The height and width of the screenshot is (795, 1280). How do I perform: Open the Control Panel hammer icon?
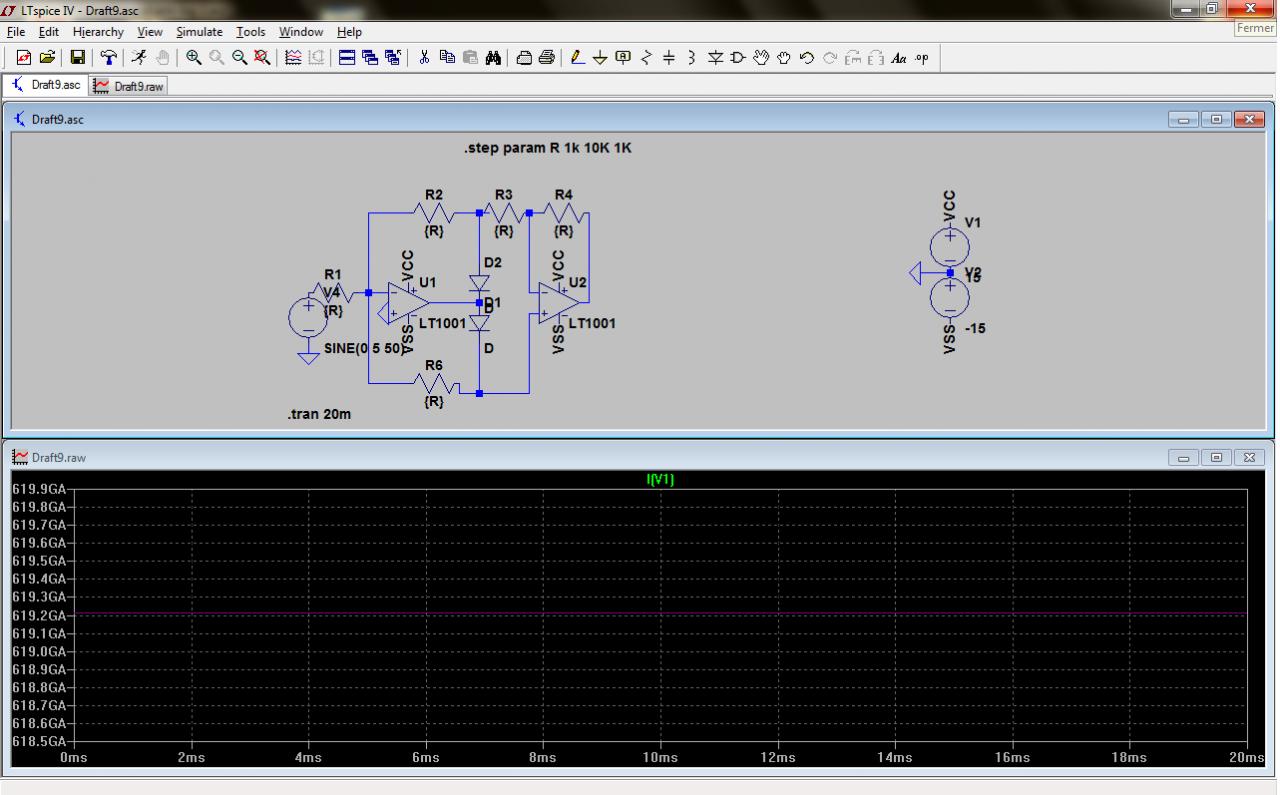(107, 59)
